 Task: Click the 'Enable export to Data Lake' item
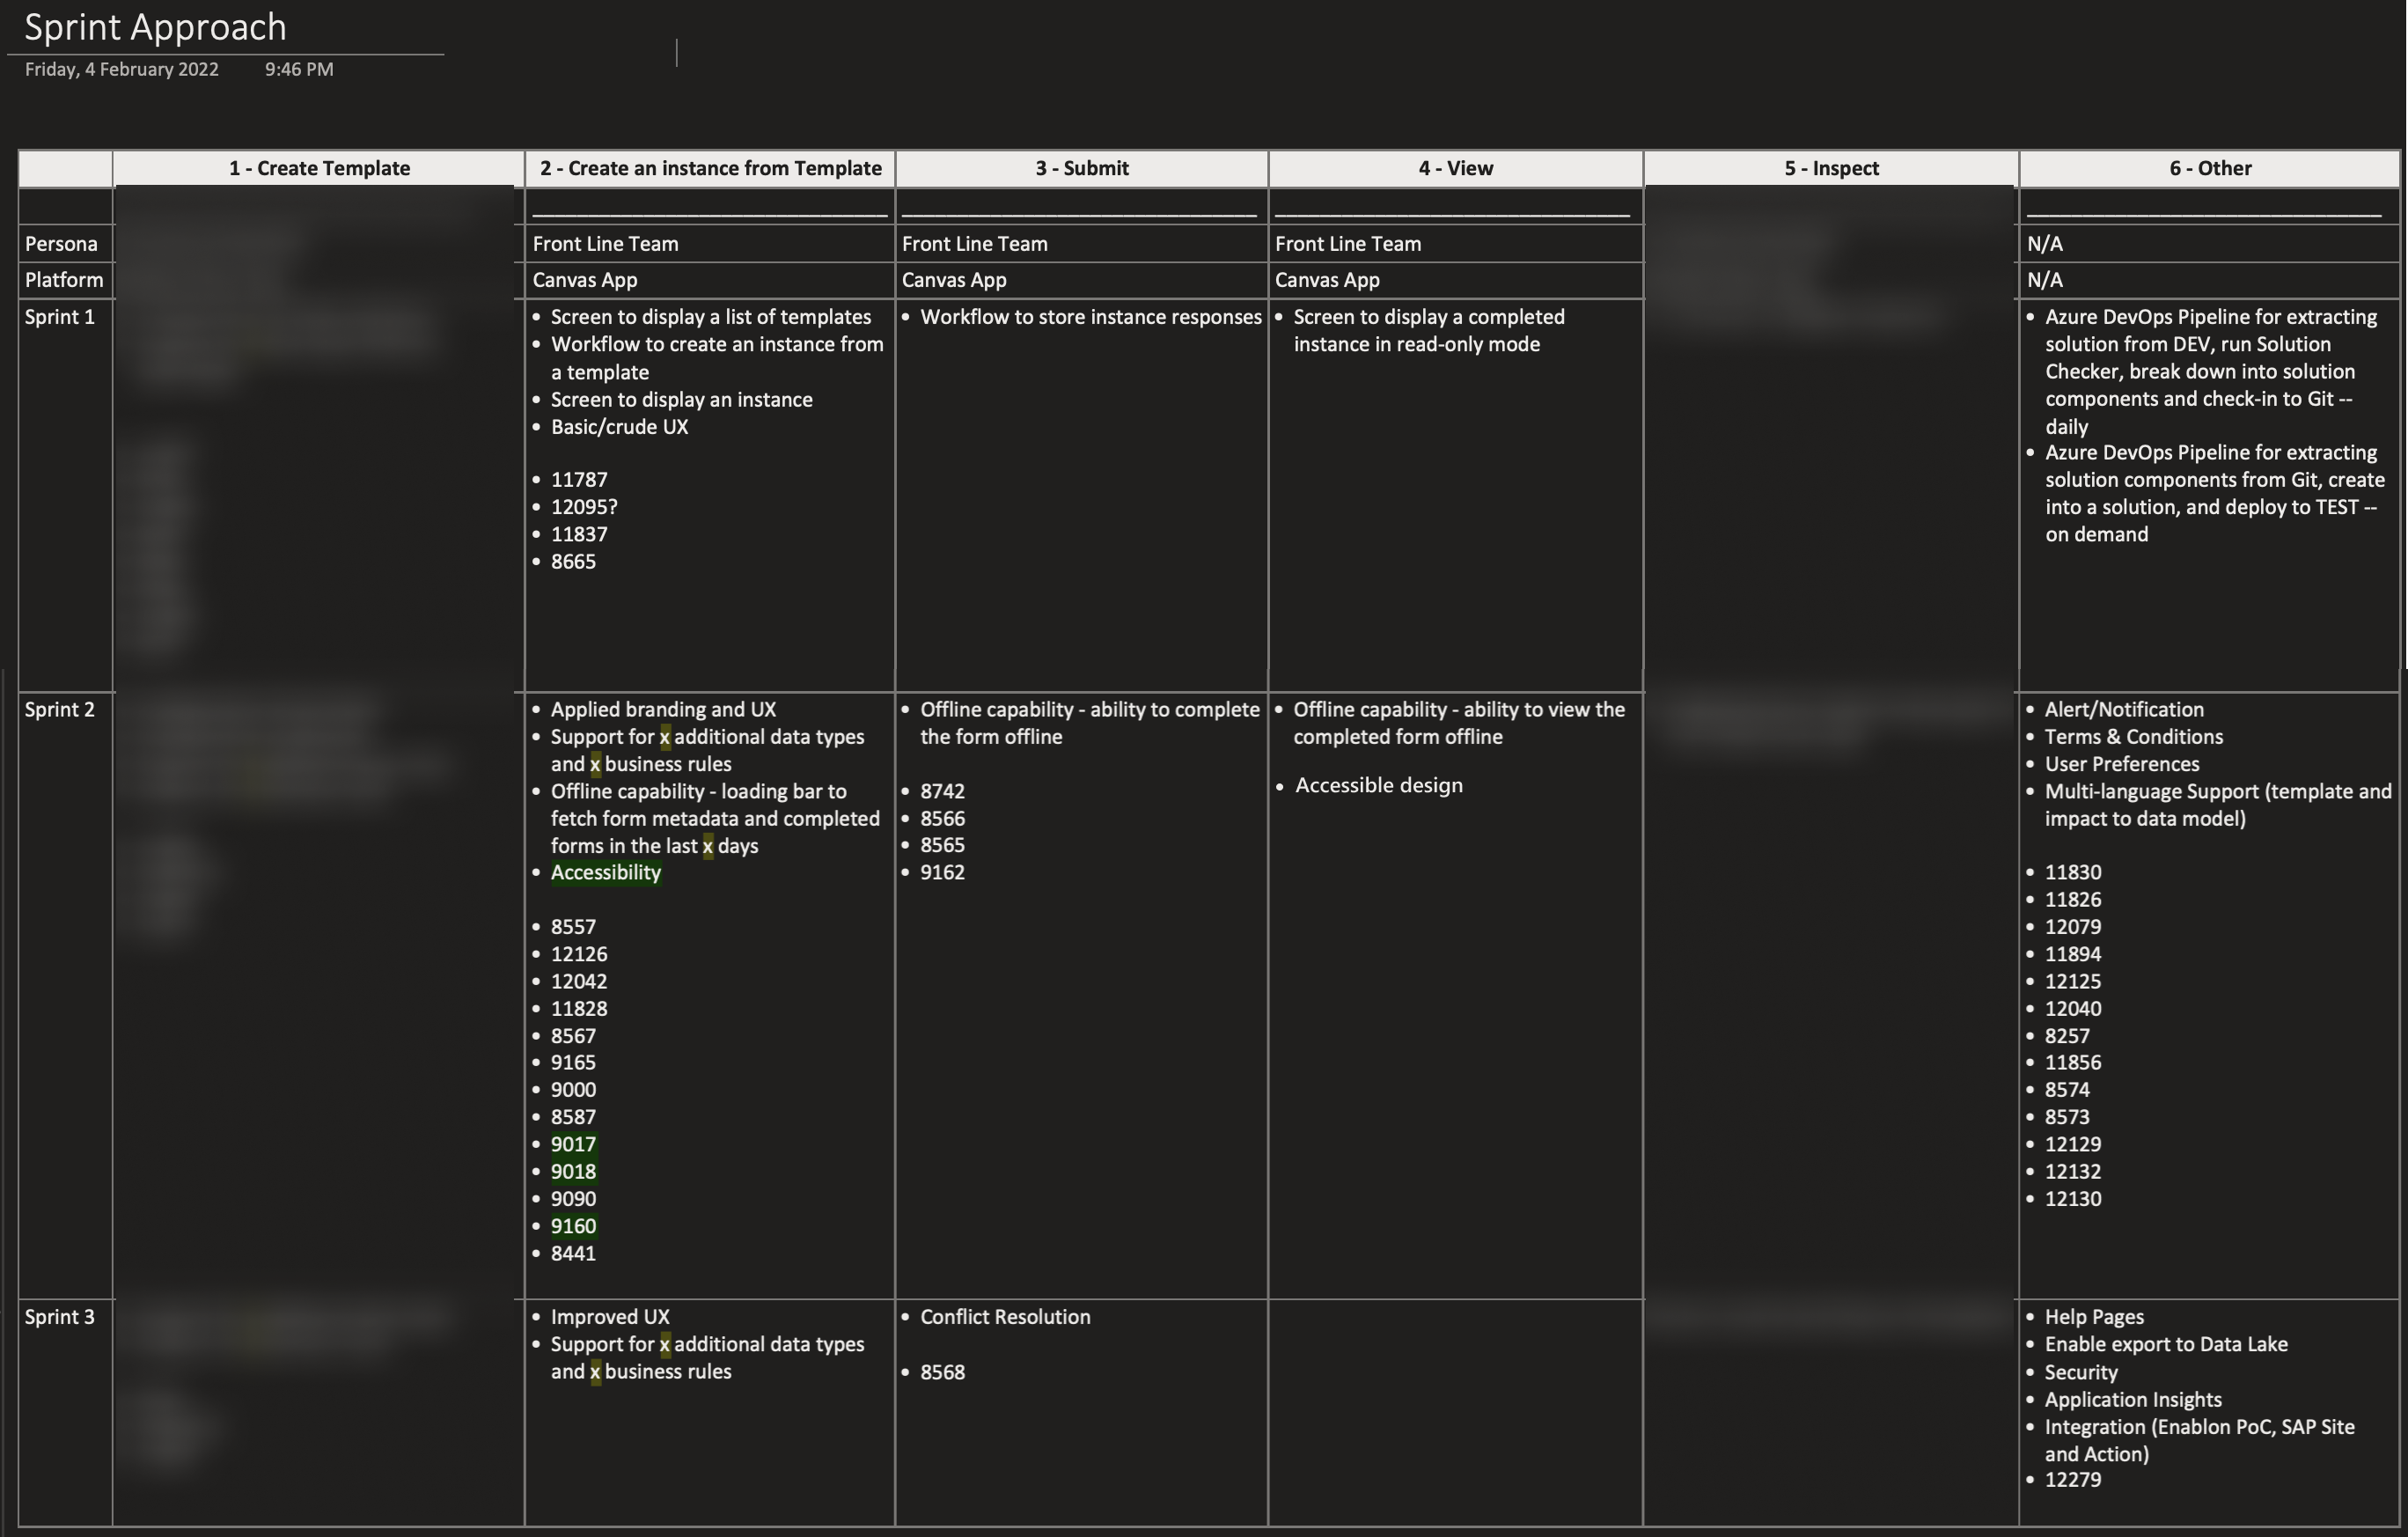(2166, 1344)
